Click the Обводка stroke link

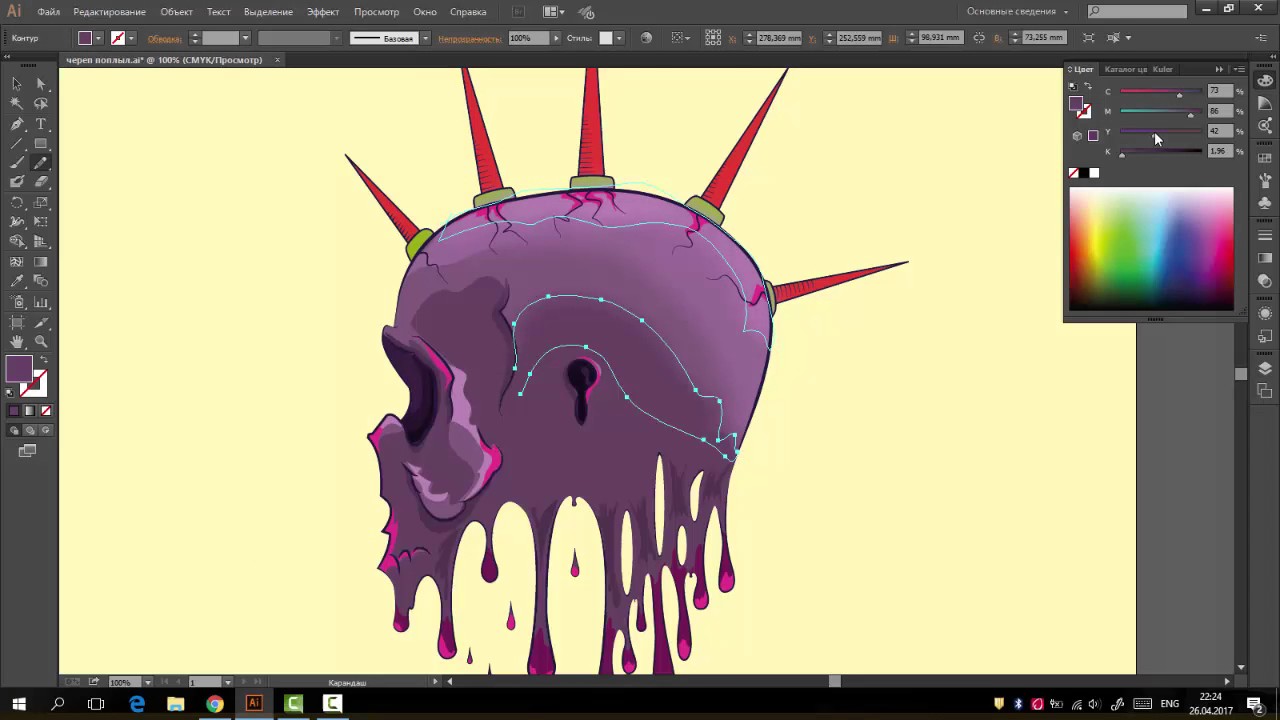[x=164, y=39]
